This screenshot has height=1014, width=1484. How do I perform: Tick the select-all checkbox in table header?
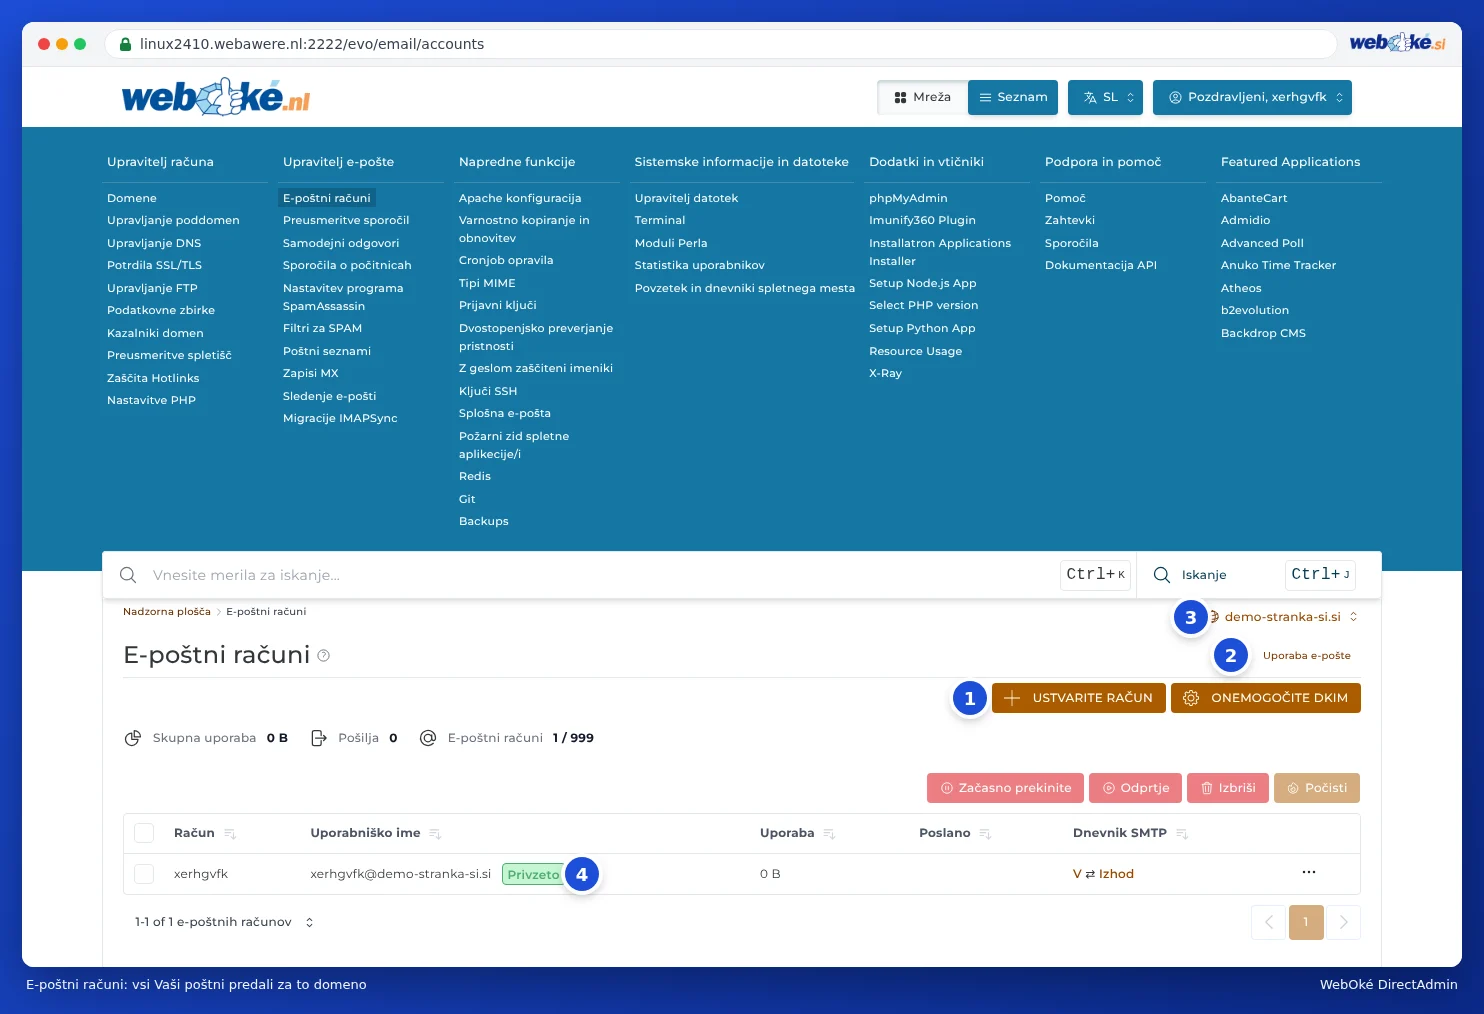pos(144,833)
